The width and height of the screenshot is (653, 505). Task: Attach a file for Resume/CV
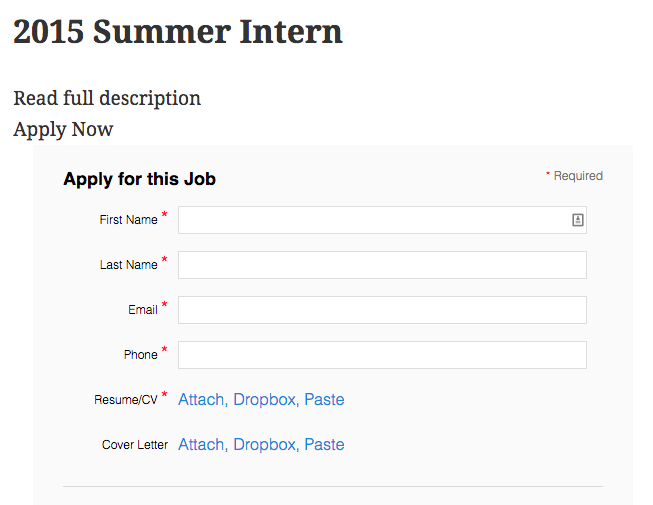(x=201, y=399)
